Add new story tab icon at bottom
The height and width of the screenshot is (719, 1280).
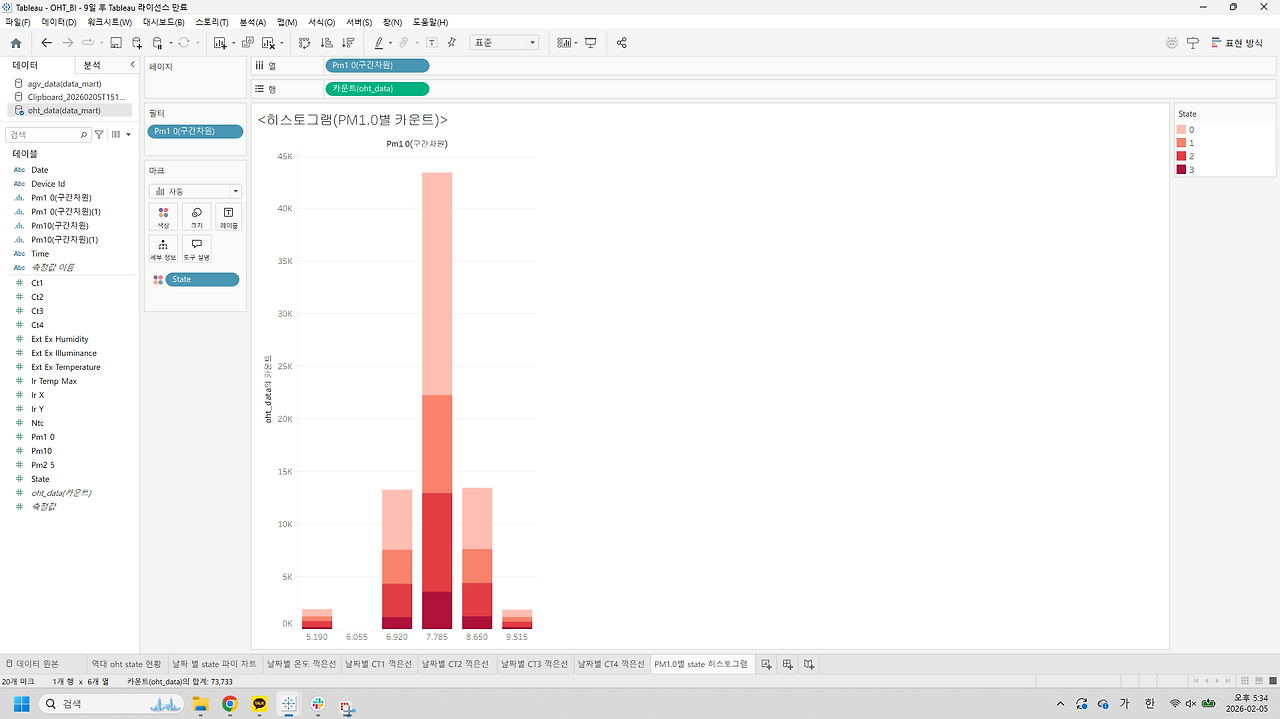[809, 664]
